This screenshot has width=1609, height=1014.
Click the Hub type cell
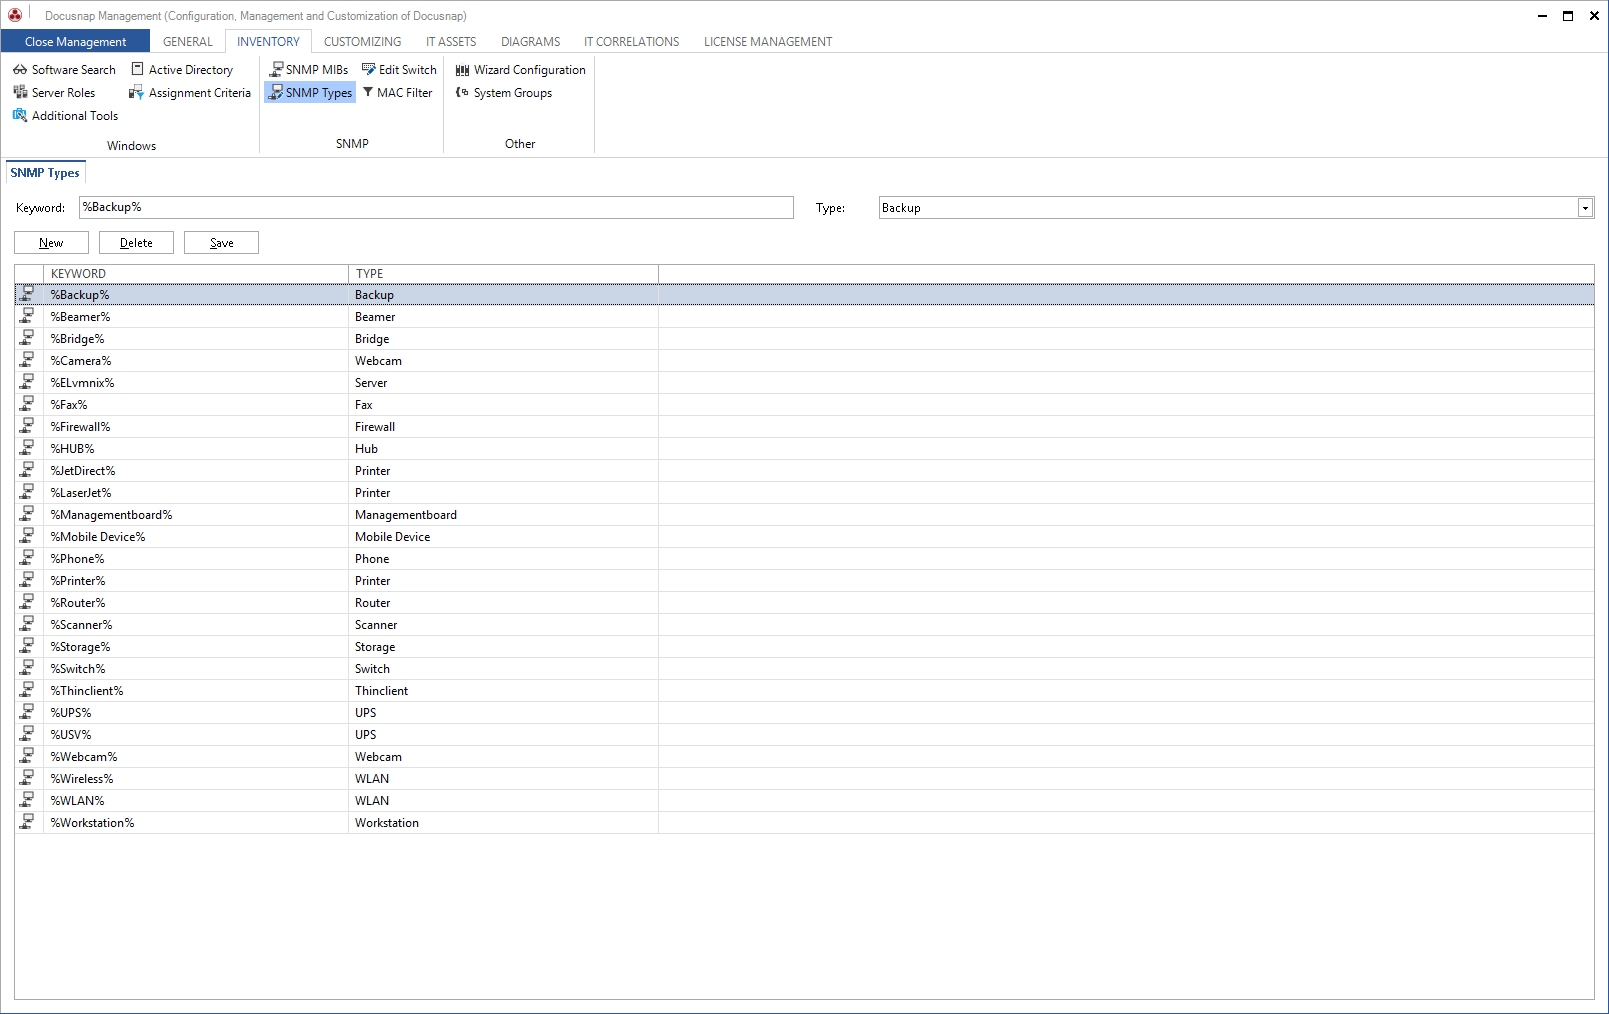point(503,448)
